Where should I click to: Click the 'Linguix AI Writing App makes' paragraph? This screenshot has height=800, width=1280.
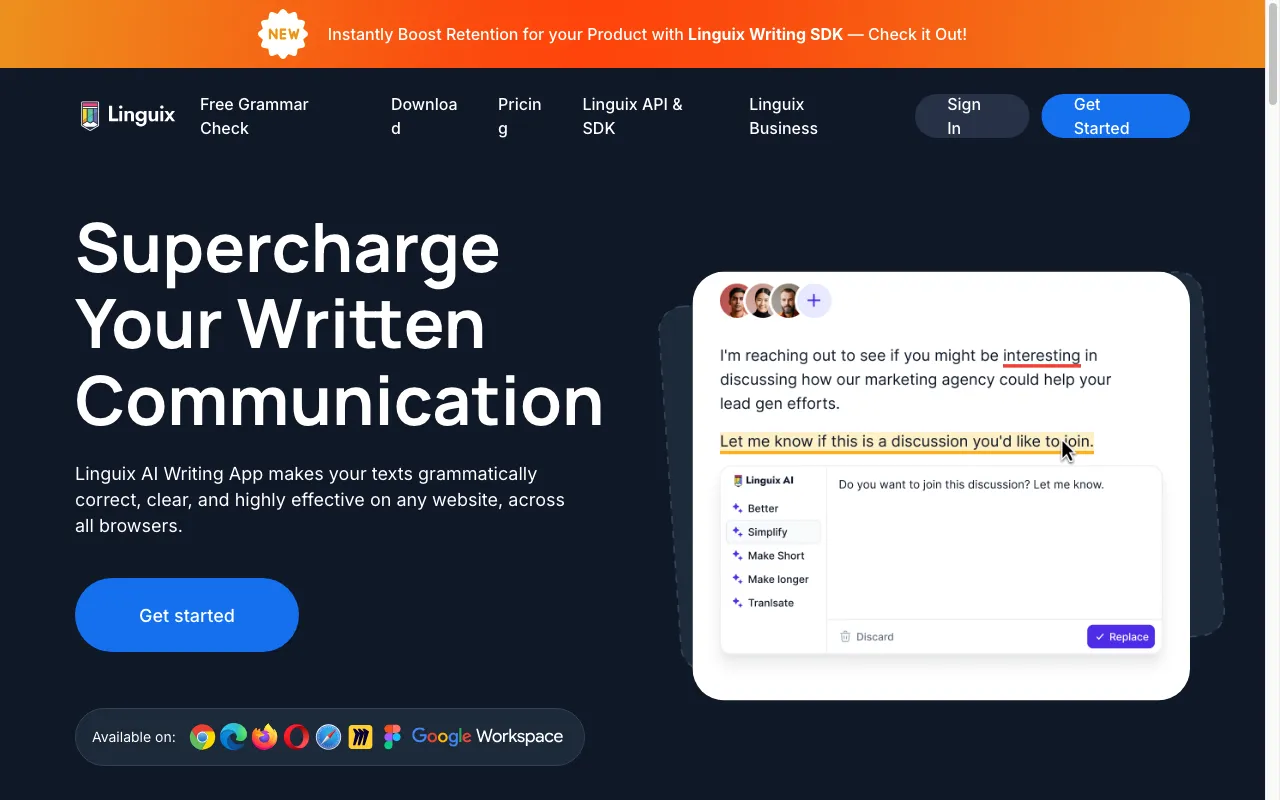320,500
